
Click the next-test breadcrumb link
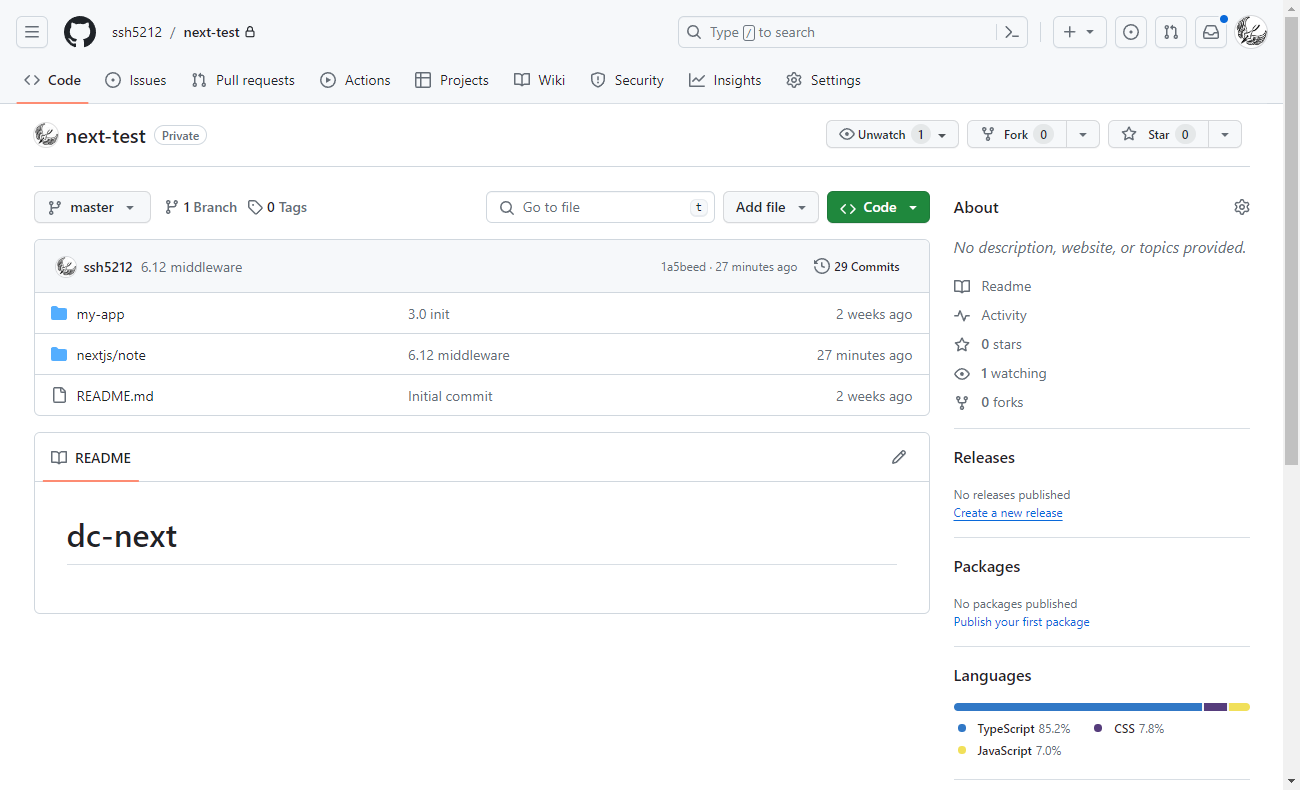pyautogui.click(x=212, y=32)
